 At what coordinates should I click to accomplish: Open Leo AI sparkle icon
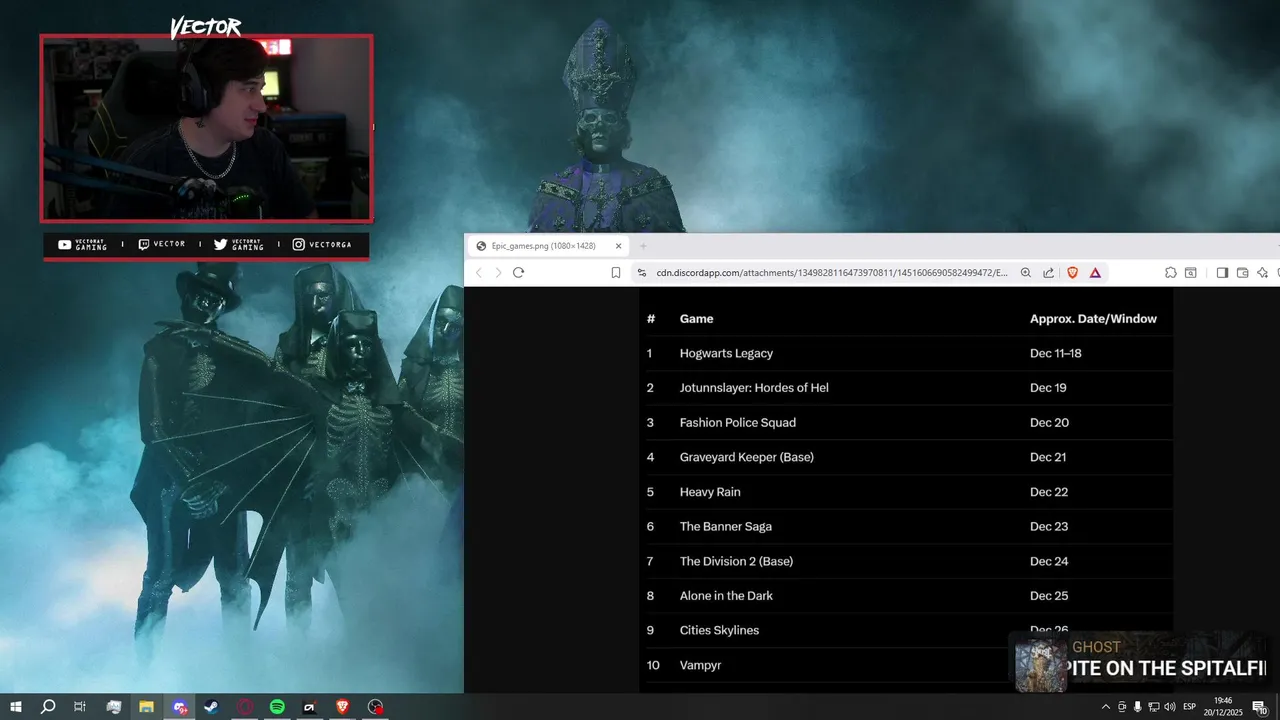pyautogui.click(x=1262, y=272)
